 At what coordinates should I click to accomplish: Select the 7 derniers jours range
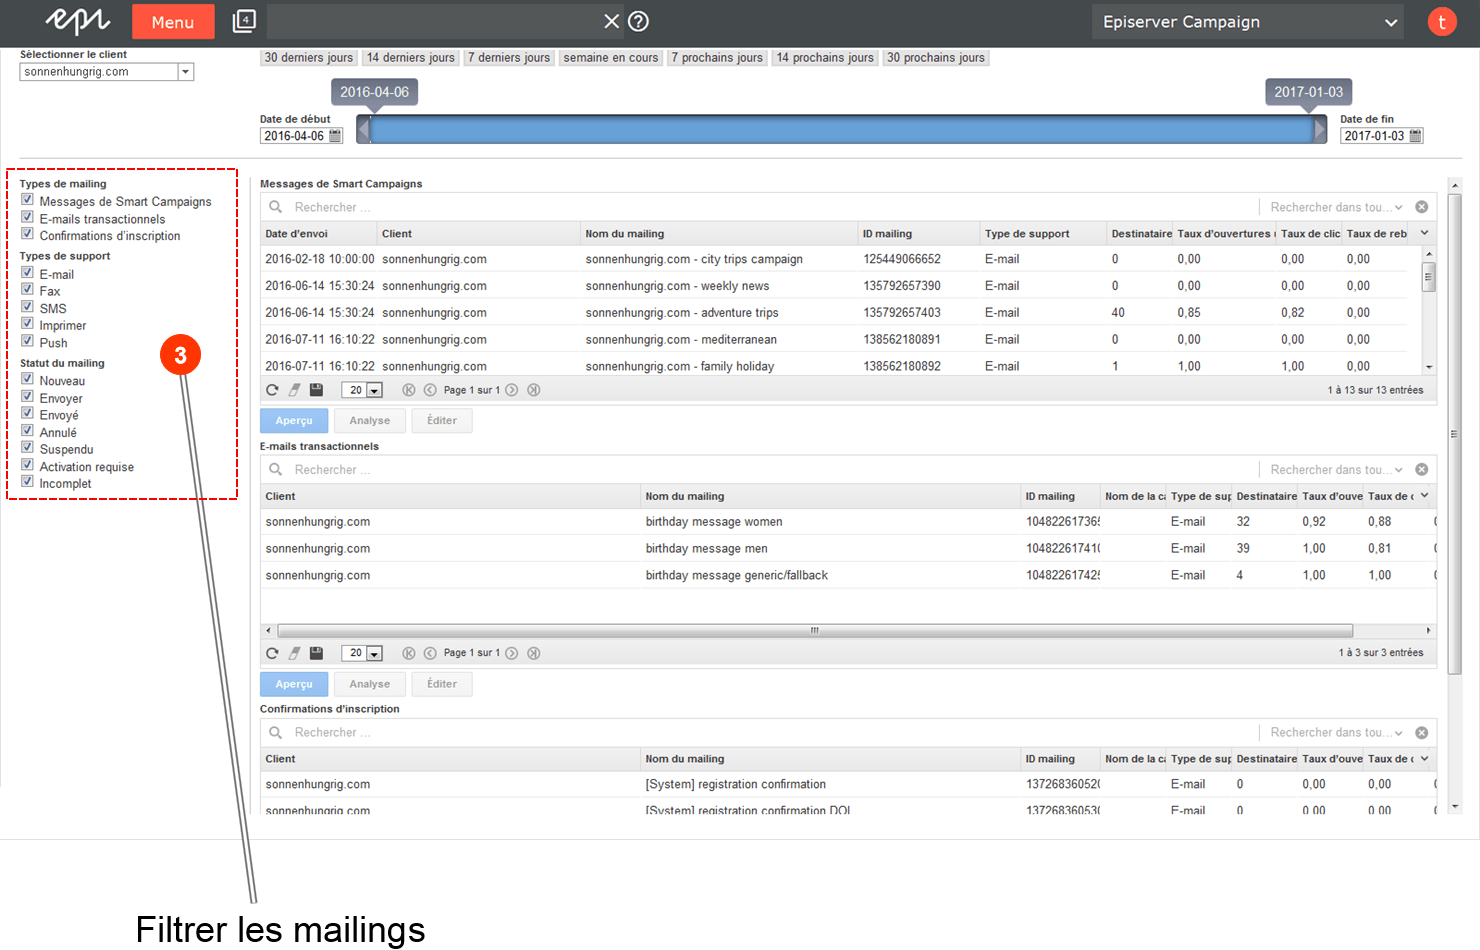coord(508,58)
